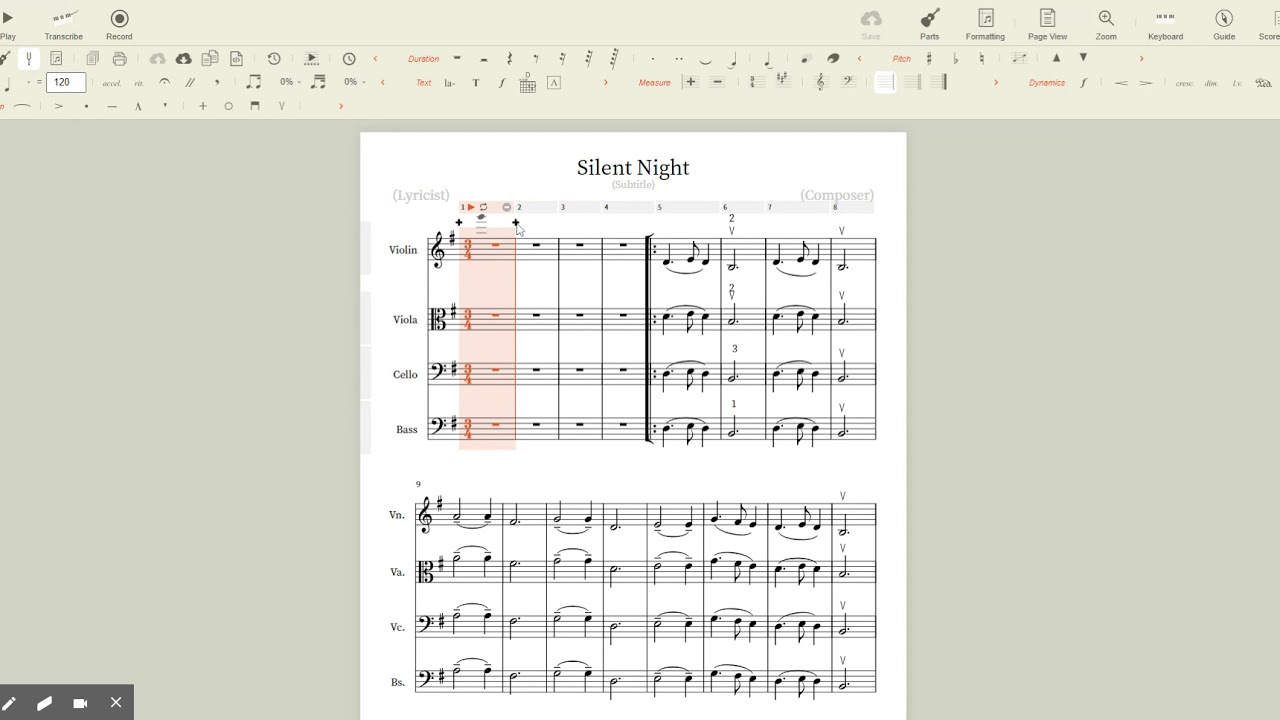Insert treble clef from Measure palette
Screen dimensions: 1280x720
point(822,82)
